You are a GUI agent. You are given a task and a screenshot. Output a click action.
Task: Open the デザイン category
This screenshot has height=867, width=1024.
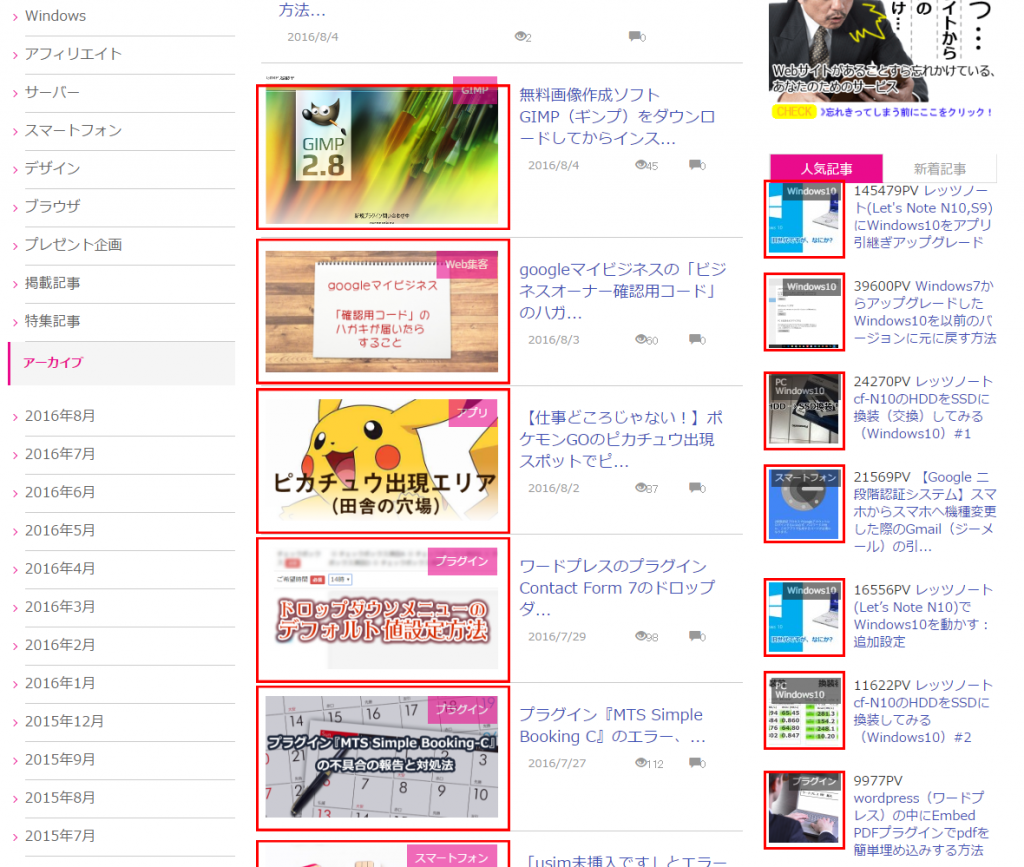[x=52, y=168]
